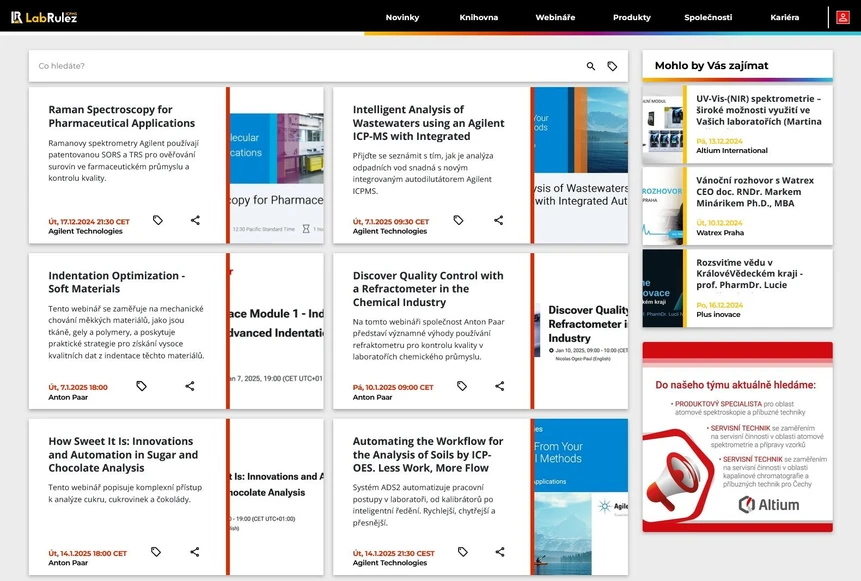Viewport: 861px width, 581px height.
Task: Click date 'Út, 14.1.2025 21:30 CEST'
Action: [x=393, y=554]
